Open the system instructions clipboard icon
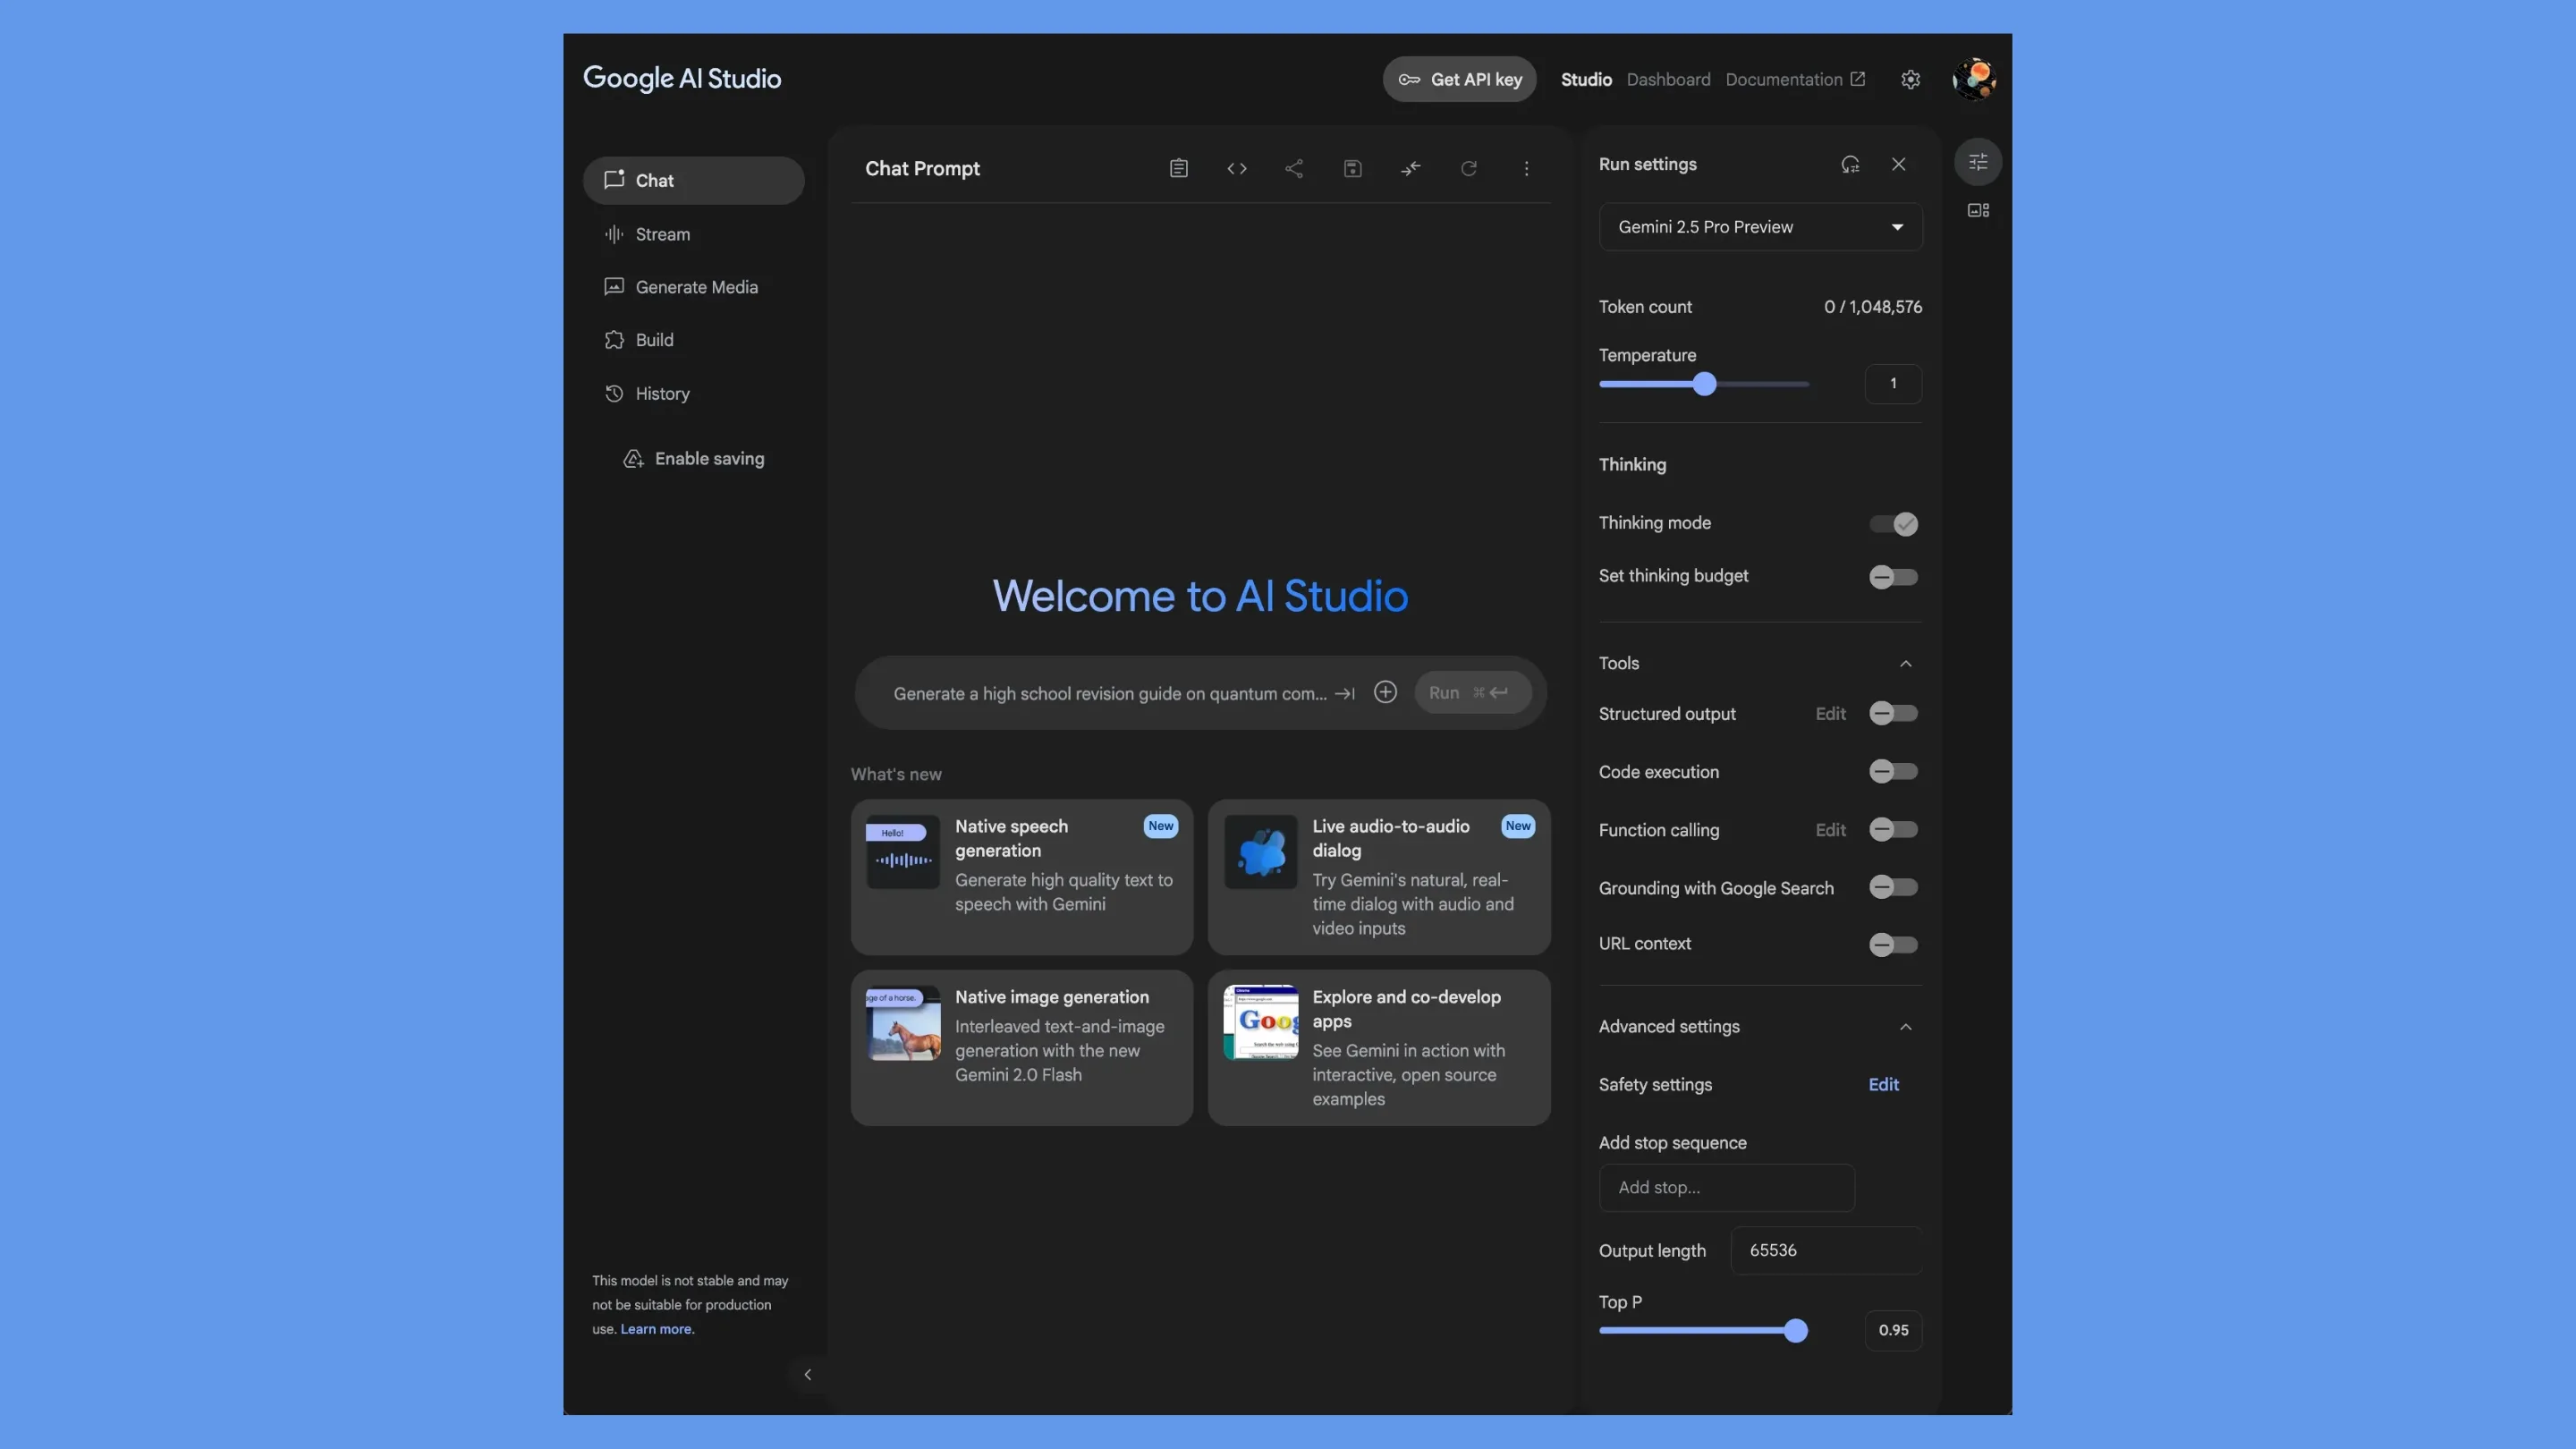The height and width of the screenshot is (1449, 2576). 1179,168
